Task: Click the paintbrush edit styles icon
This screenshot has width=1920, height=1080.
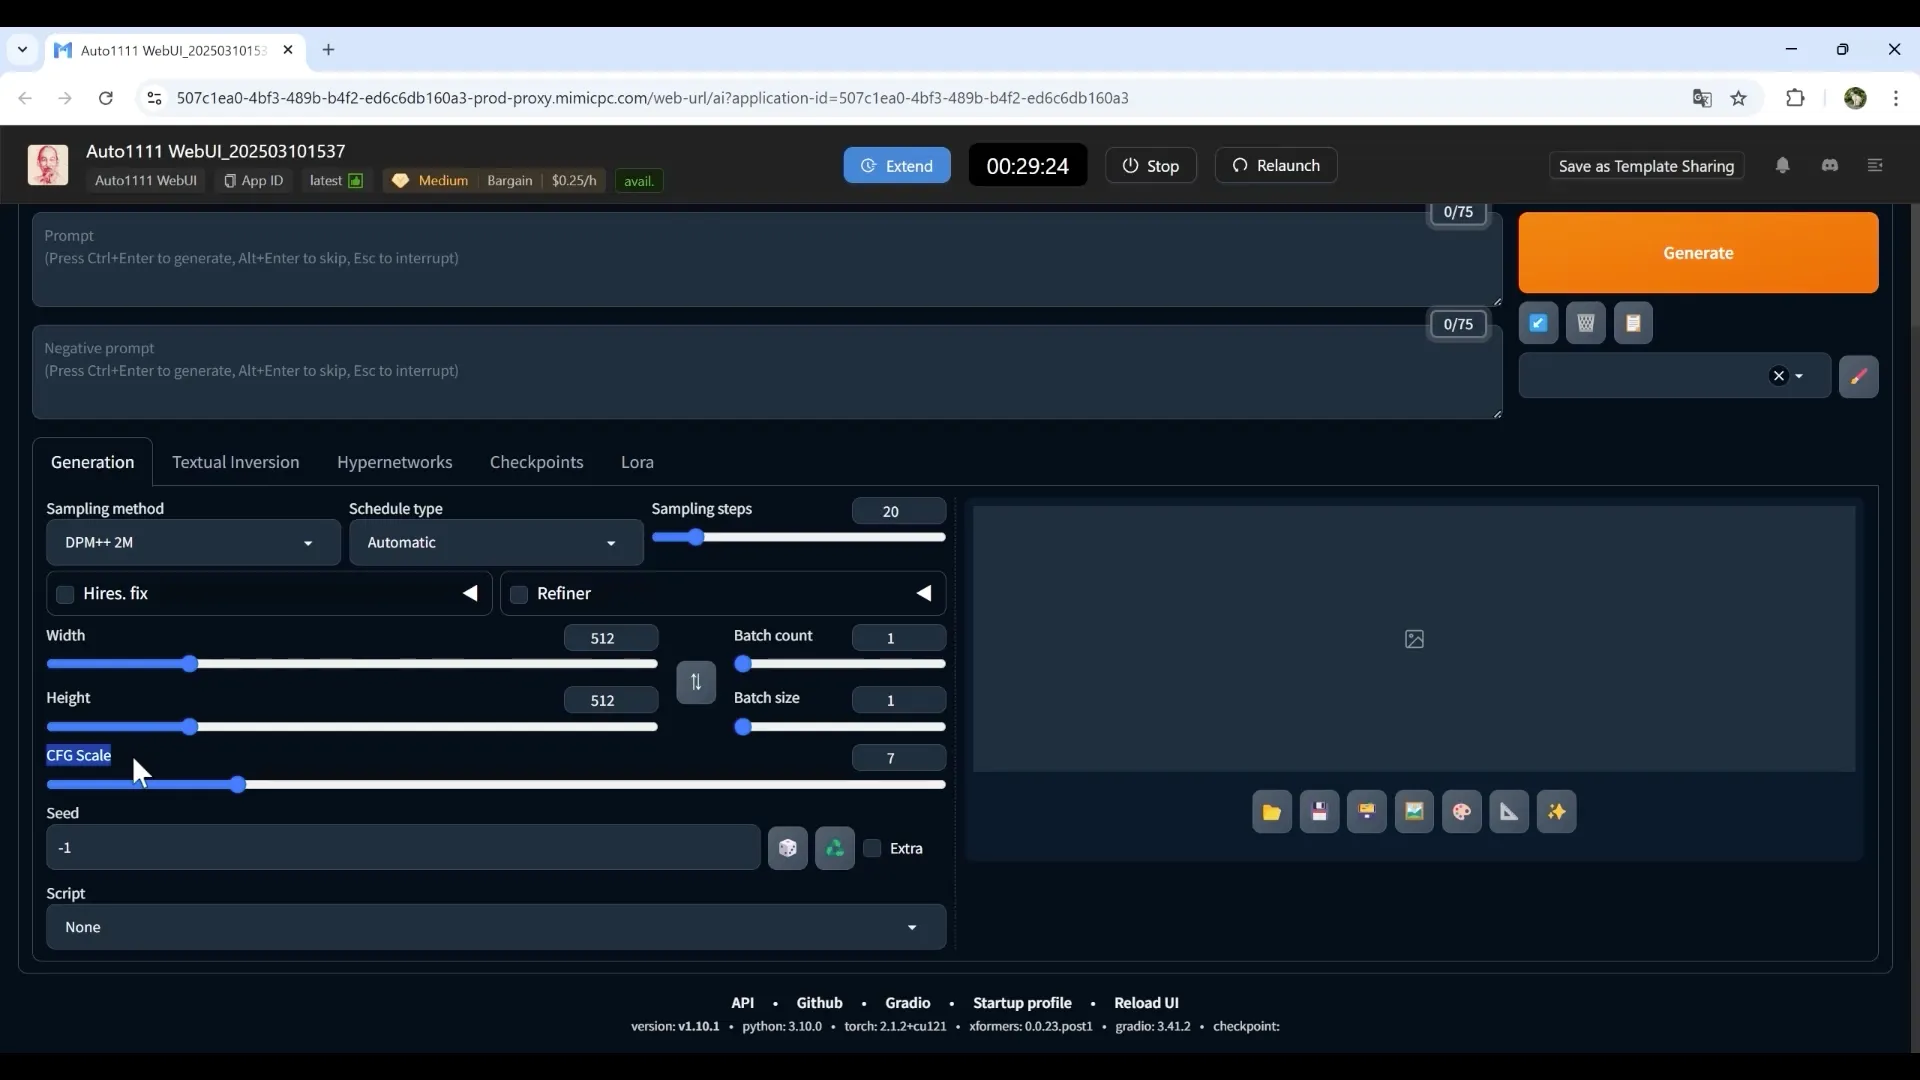Action: [x=1858, y=377]
